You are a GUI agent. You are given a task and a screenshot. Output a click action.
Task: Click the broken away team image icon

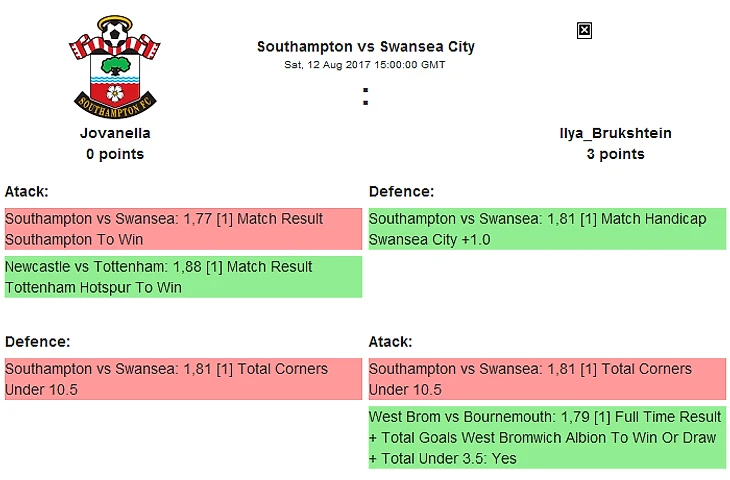coord(585,31)
